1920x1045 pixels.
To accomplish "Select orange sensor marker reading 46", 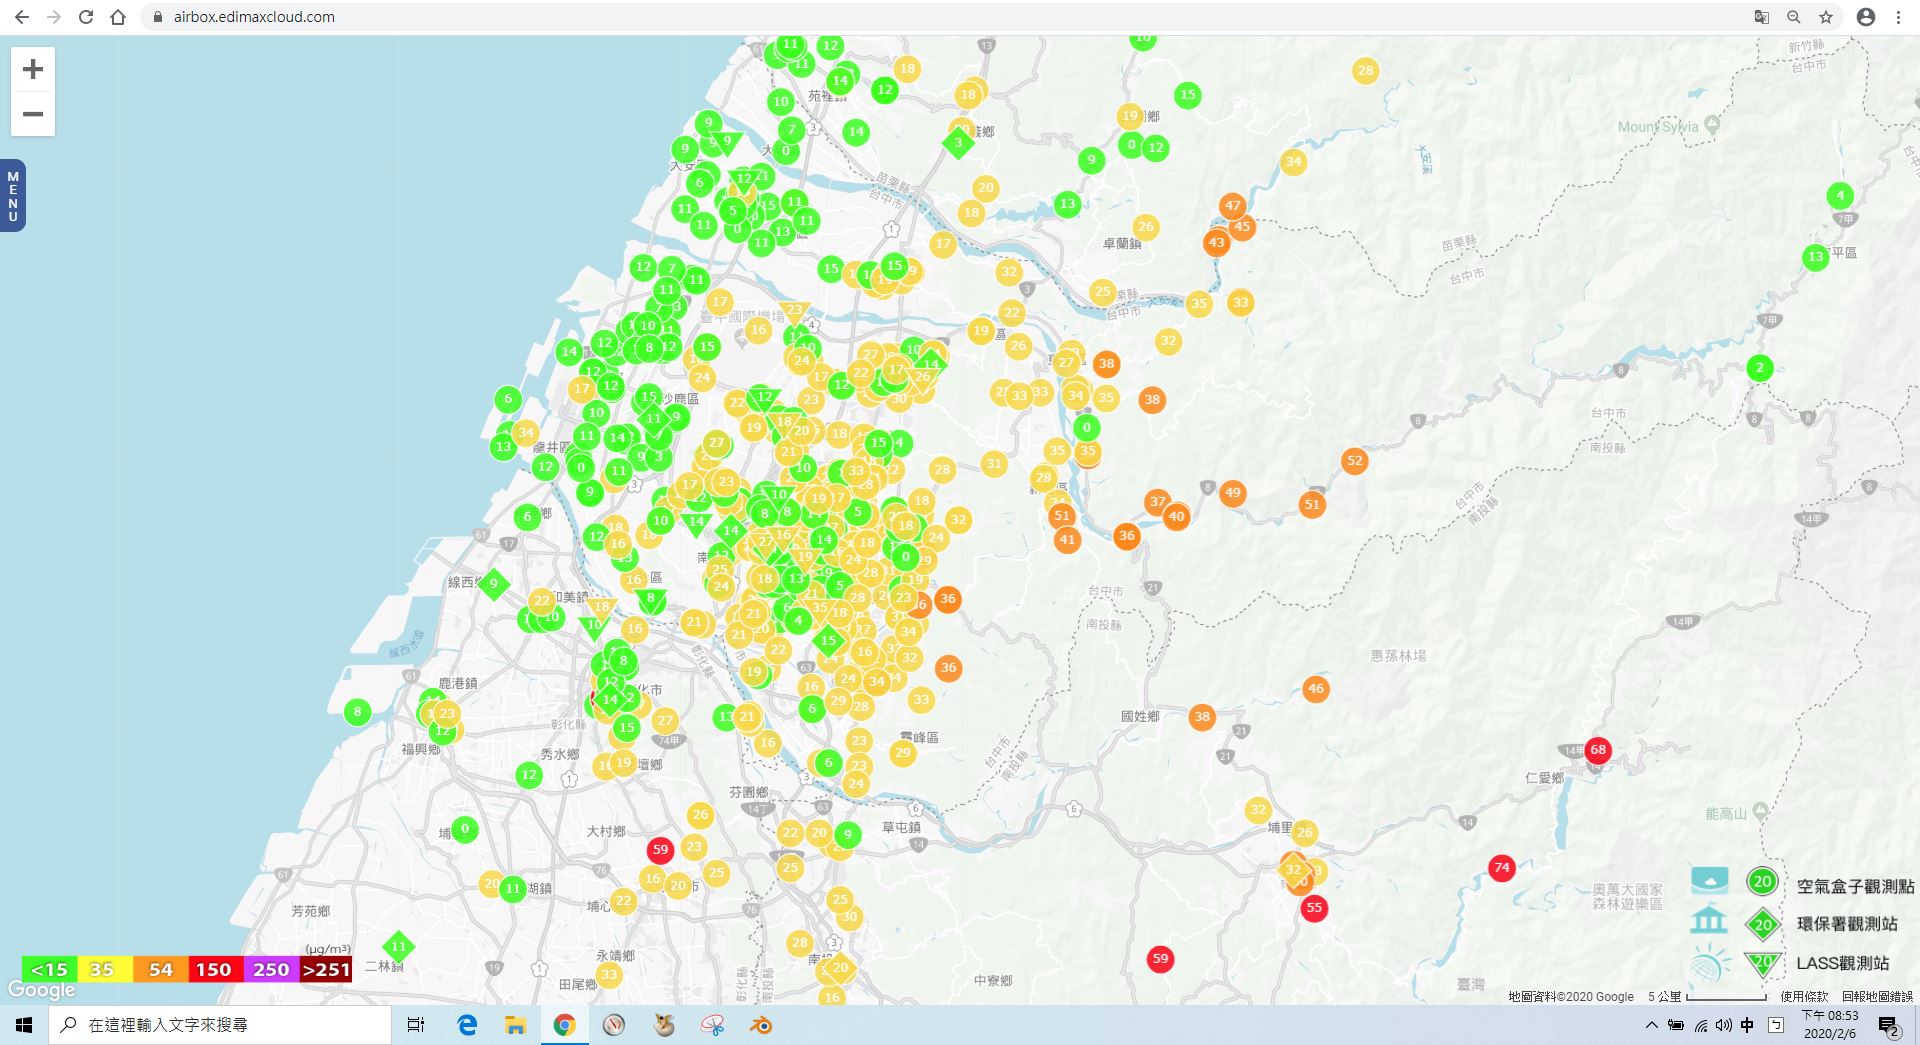I will [1316, 688].
